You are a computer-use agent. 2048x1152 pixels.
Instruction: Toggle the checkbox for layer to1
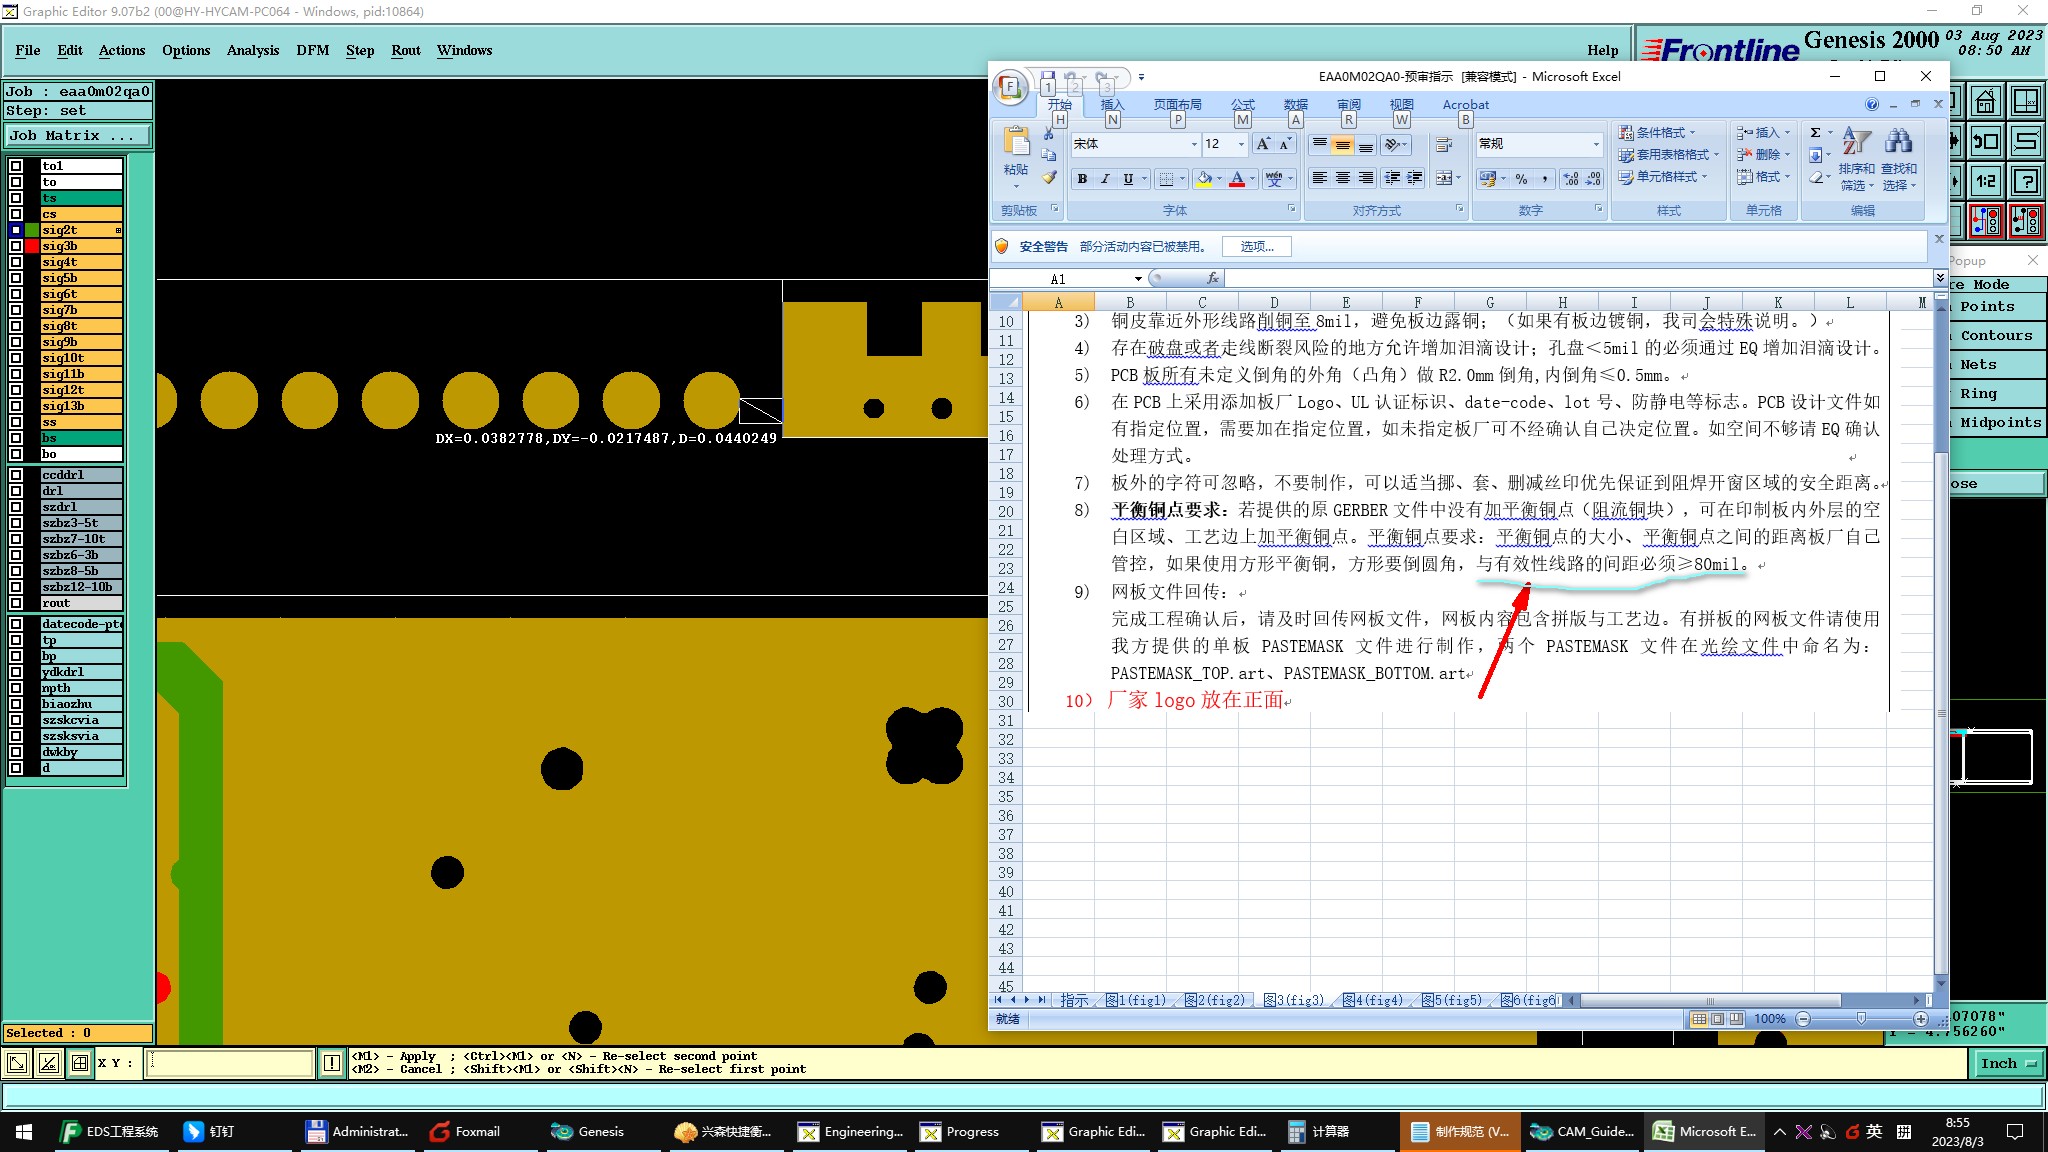[x=16, y=166]
